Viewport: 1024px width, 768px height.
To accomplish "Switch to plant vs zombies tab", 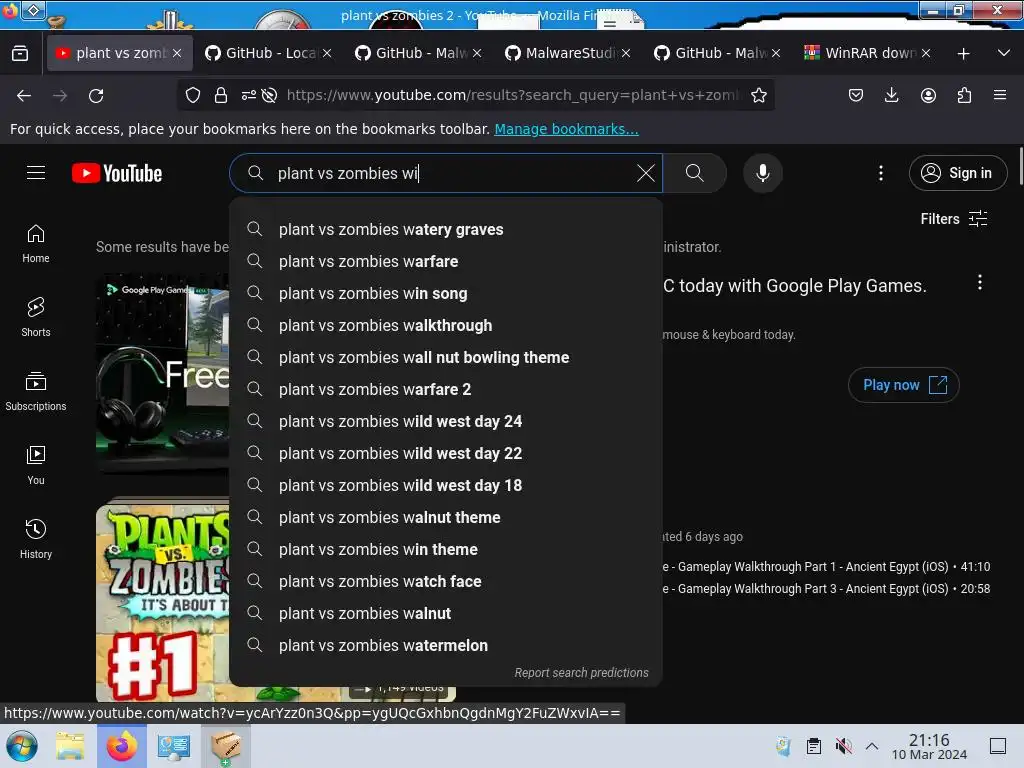I will pyautogui.click(x=120, y=53).
